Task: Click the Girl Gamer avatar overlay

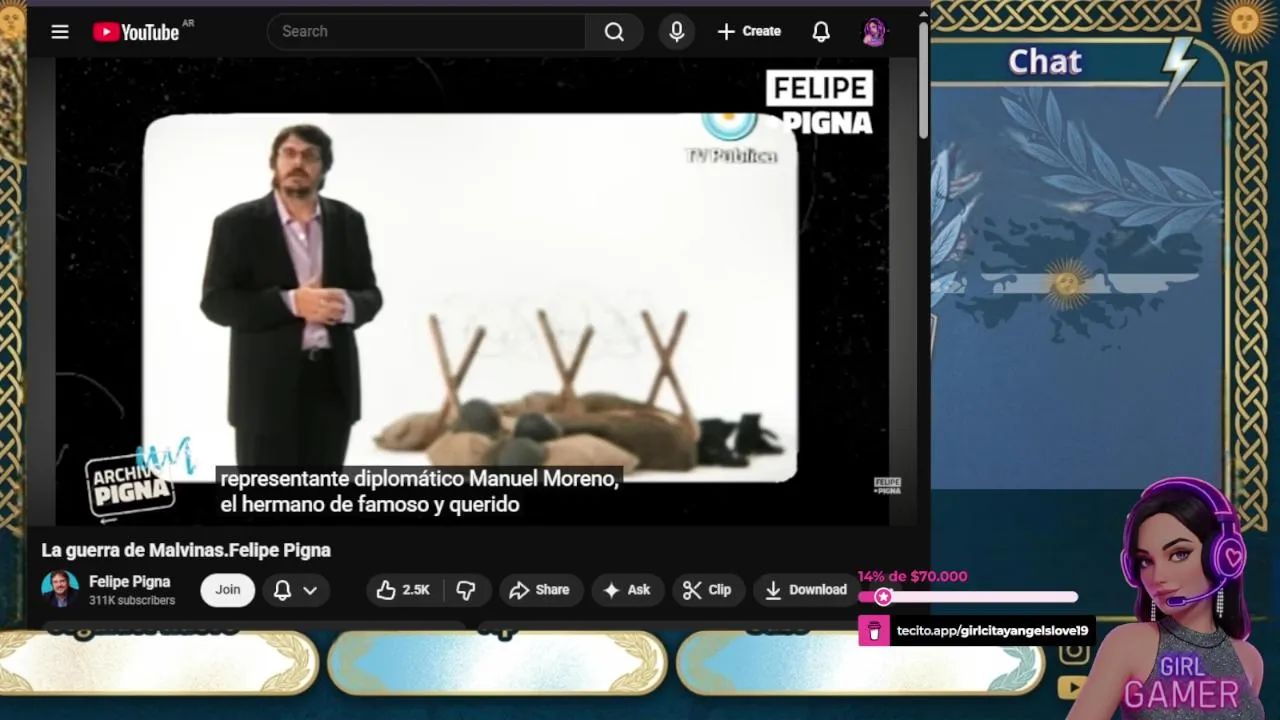Action: tap(1180, 600)
